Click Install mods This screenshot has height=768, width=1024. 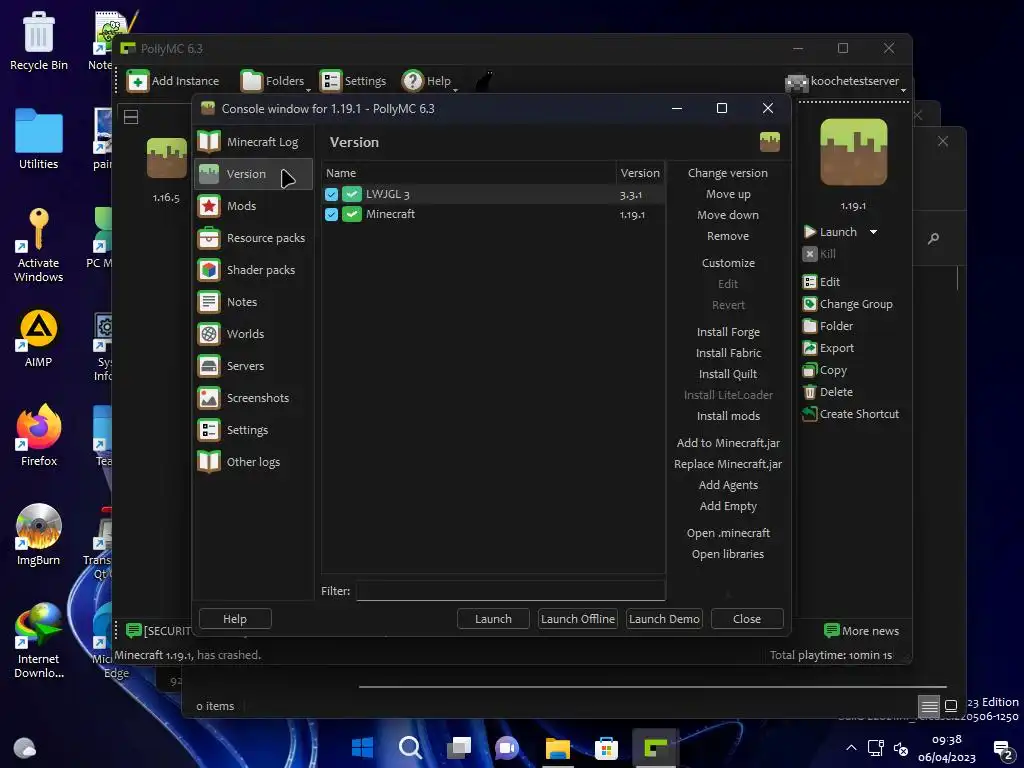point(728,416)
